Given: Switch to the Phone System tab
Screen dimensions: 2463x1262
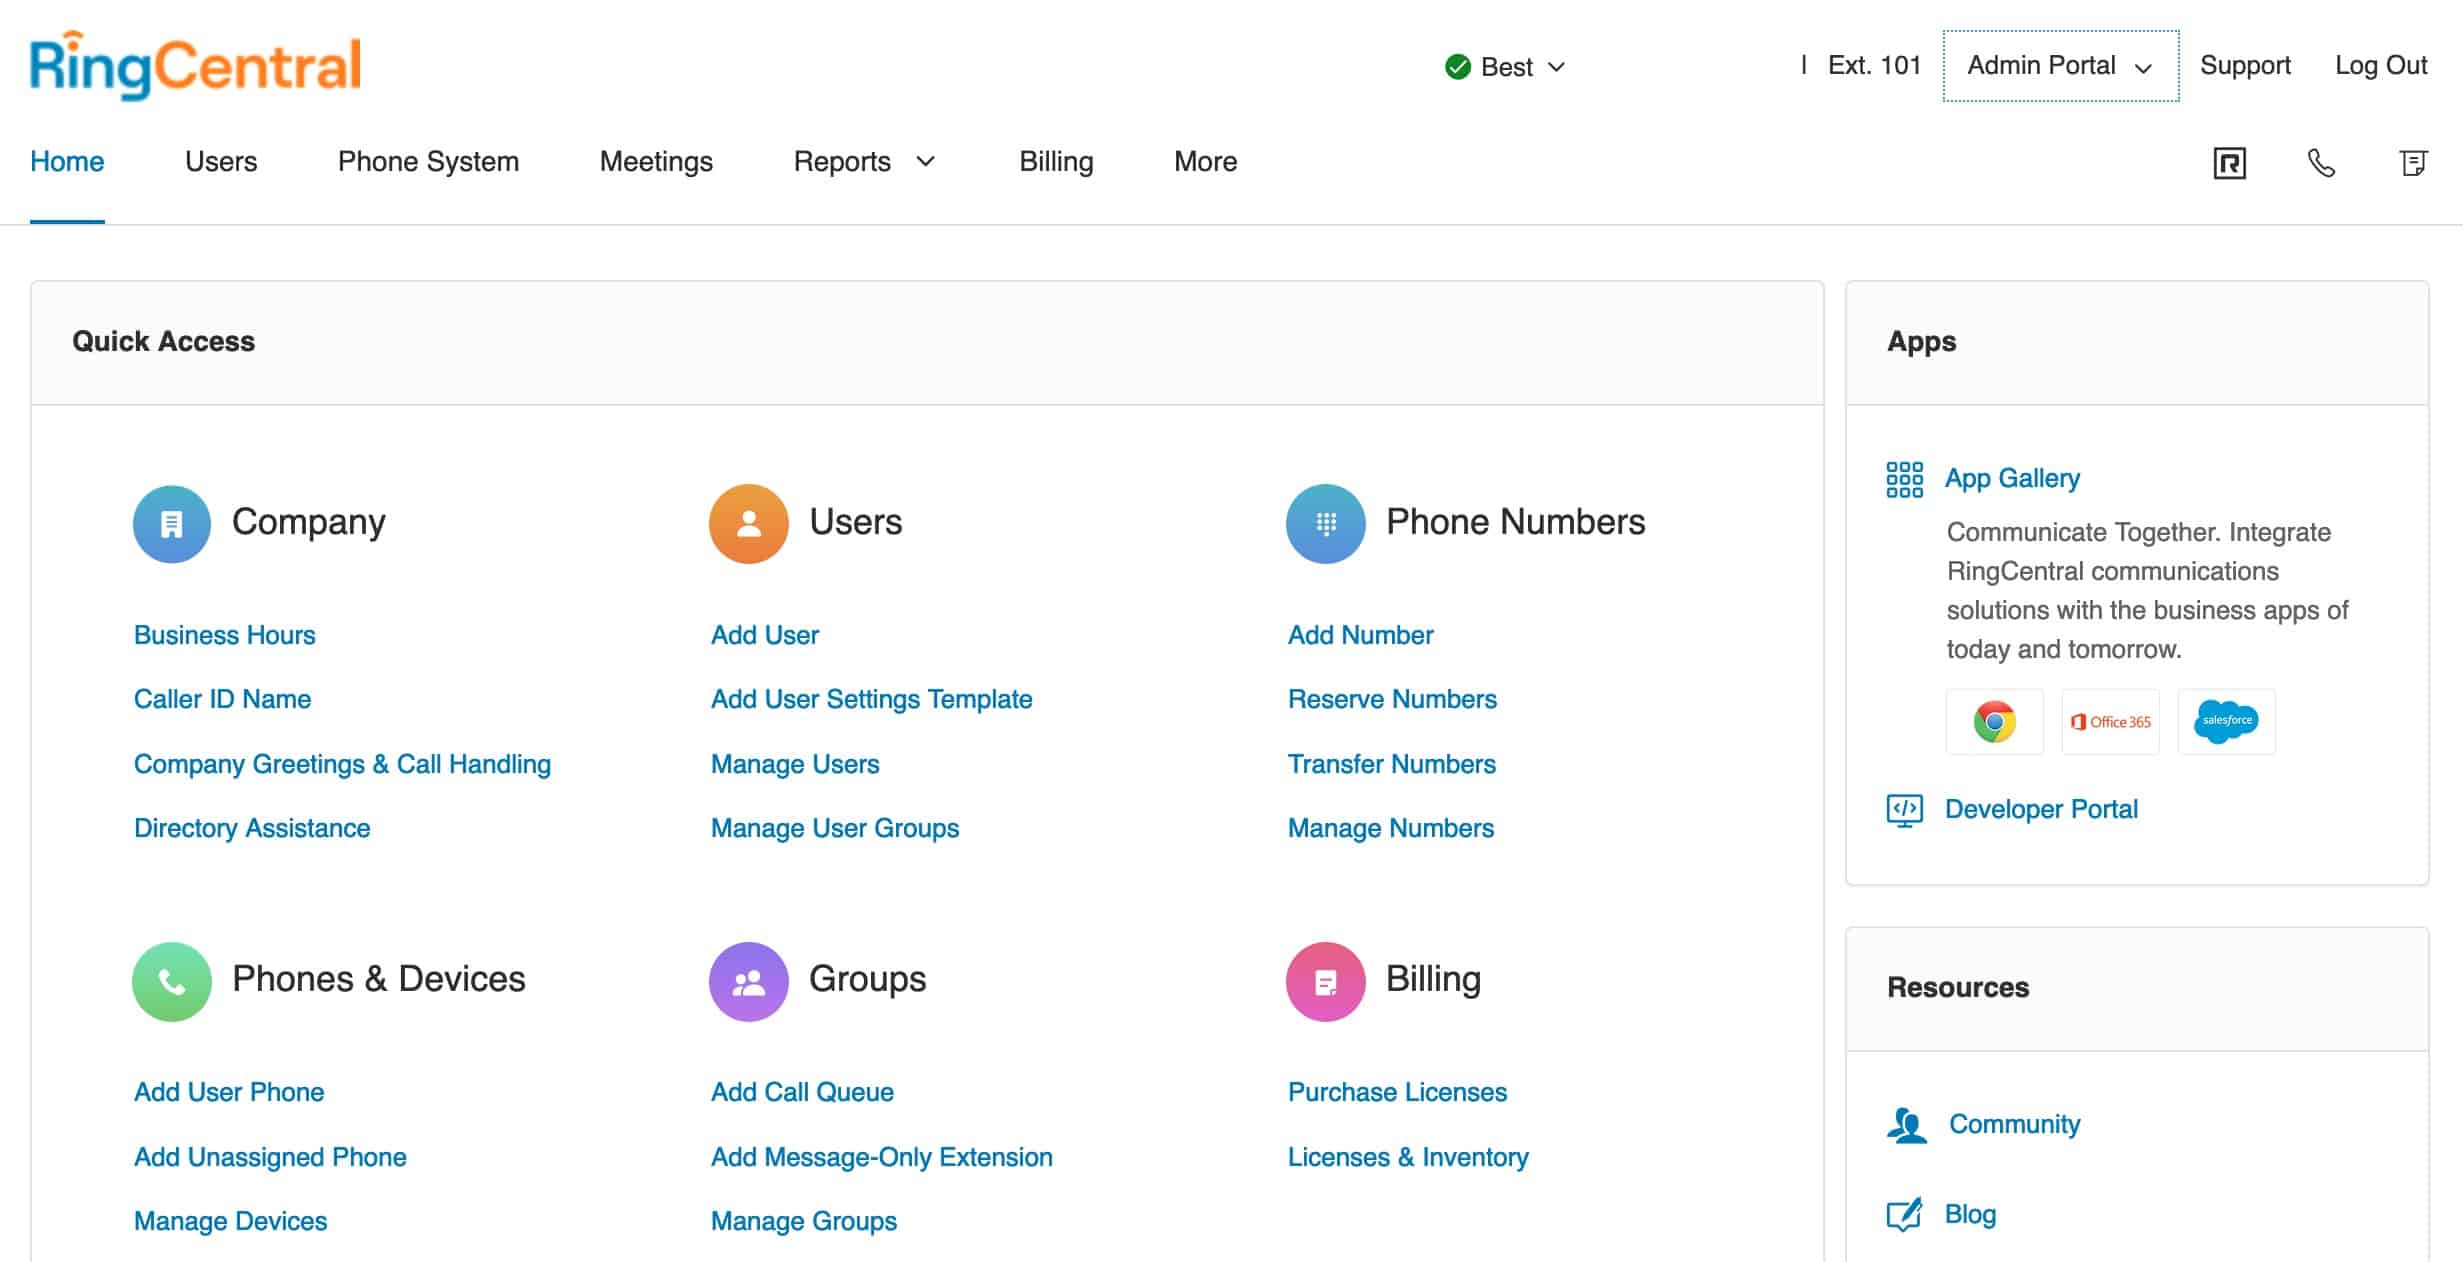Looking at the screenshot, I should (427, 161).
